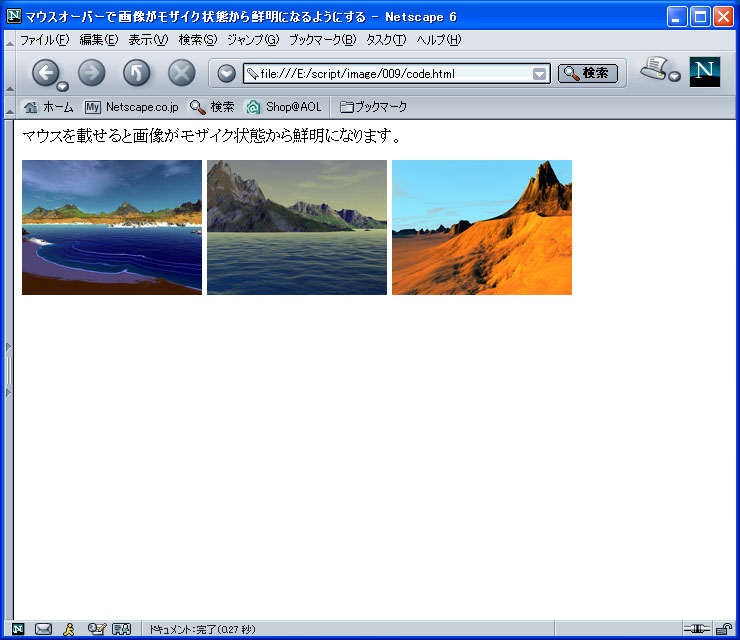Click the Netscape icon in the title bar
Image resolution: width=740 pixels, height=640 pixels.
tap(14, 16)
